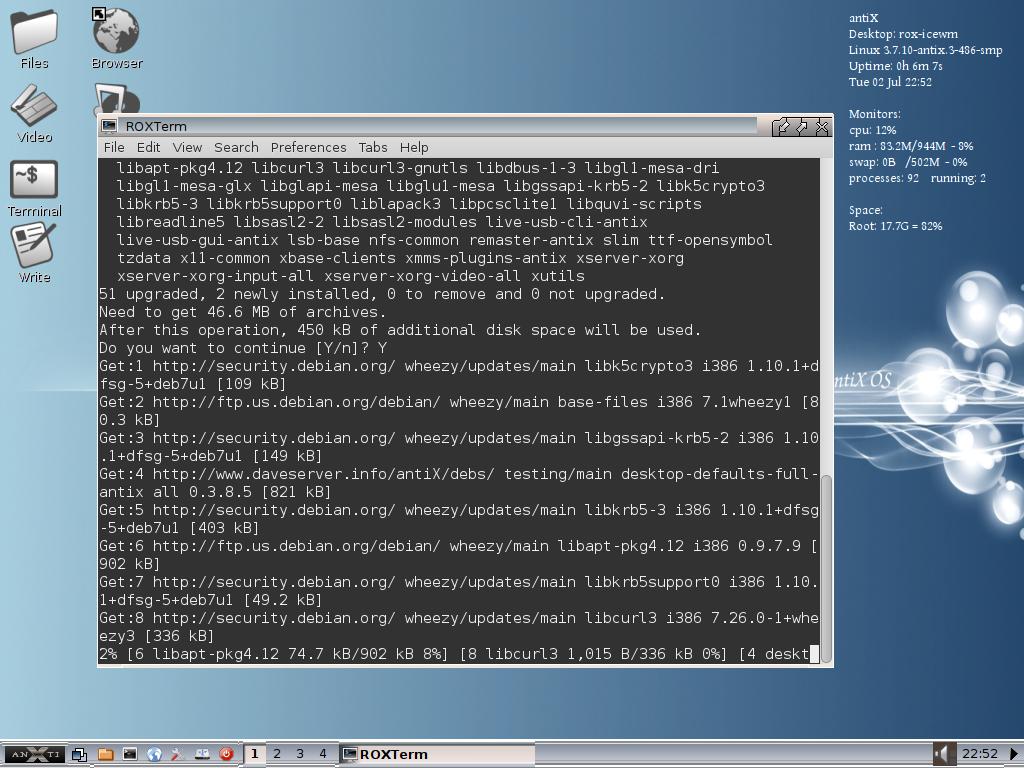
Task: Click the 'Do you want to continue [Y/n]? Y' line
Action: pyautogui.click(x=243, y=348)
